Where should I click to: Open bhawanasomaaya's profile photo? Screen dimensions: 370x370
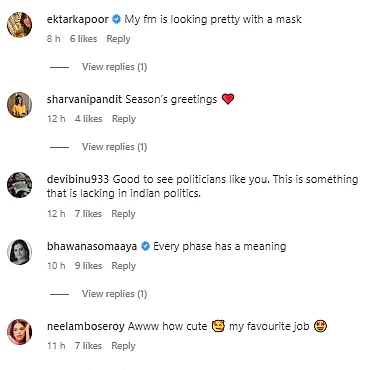(20, 252)
